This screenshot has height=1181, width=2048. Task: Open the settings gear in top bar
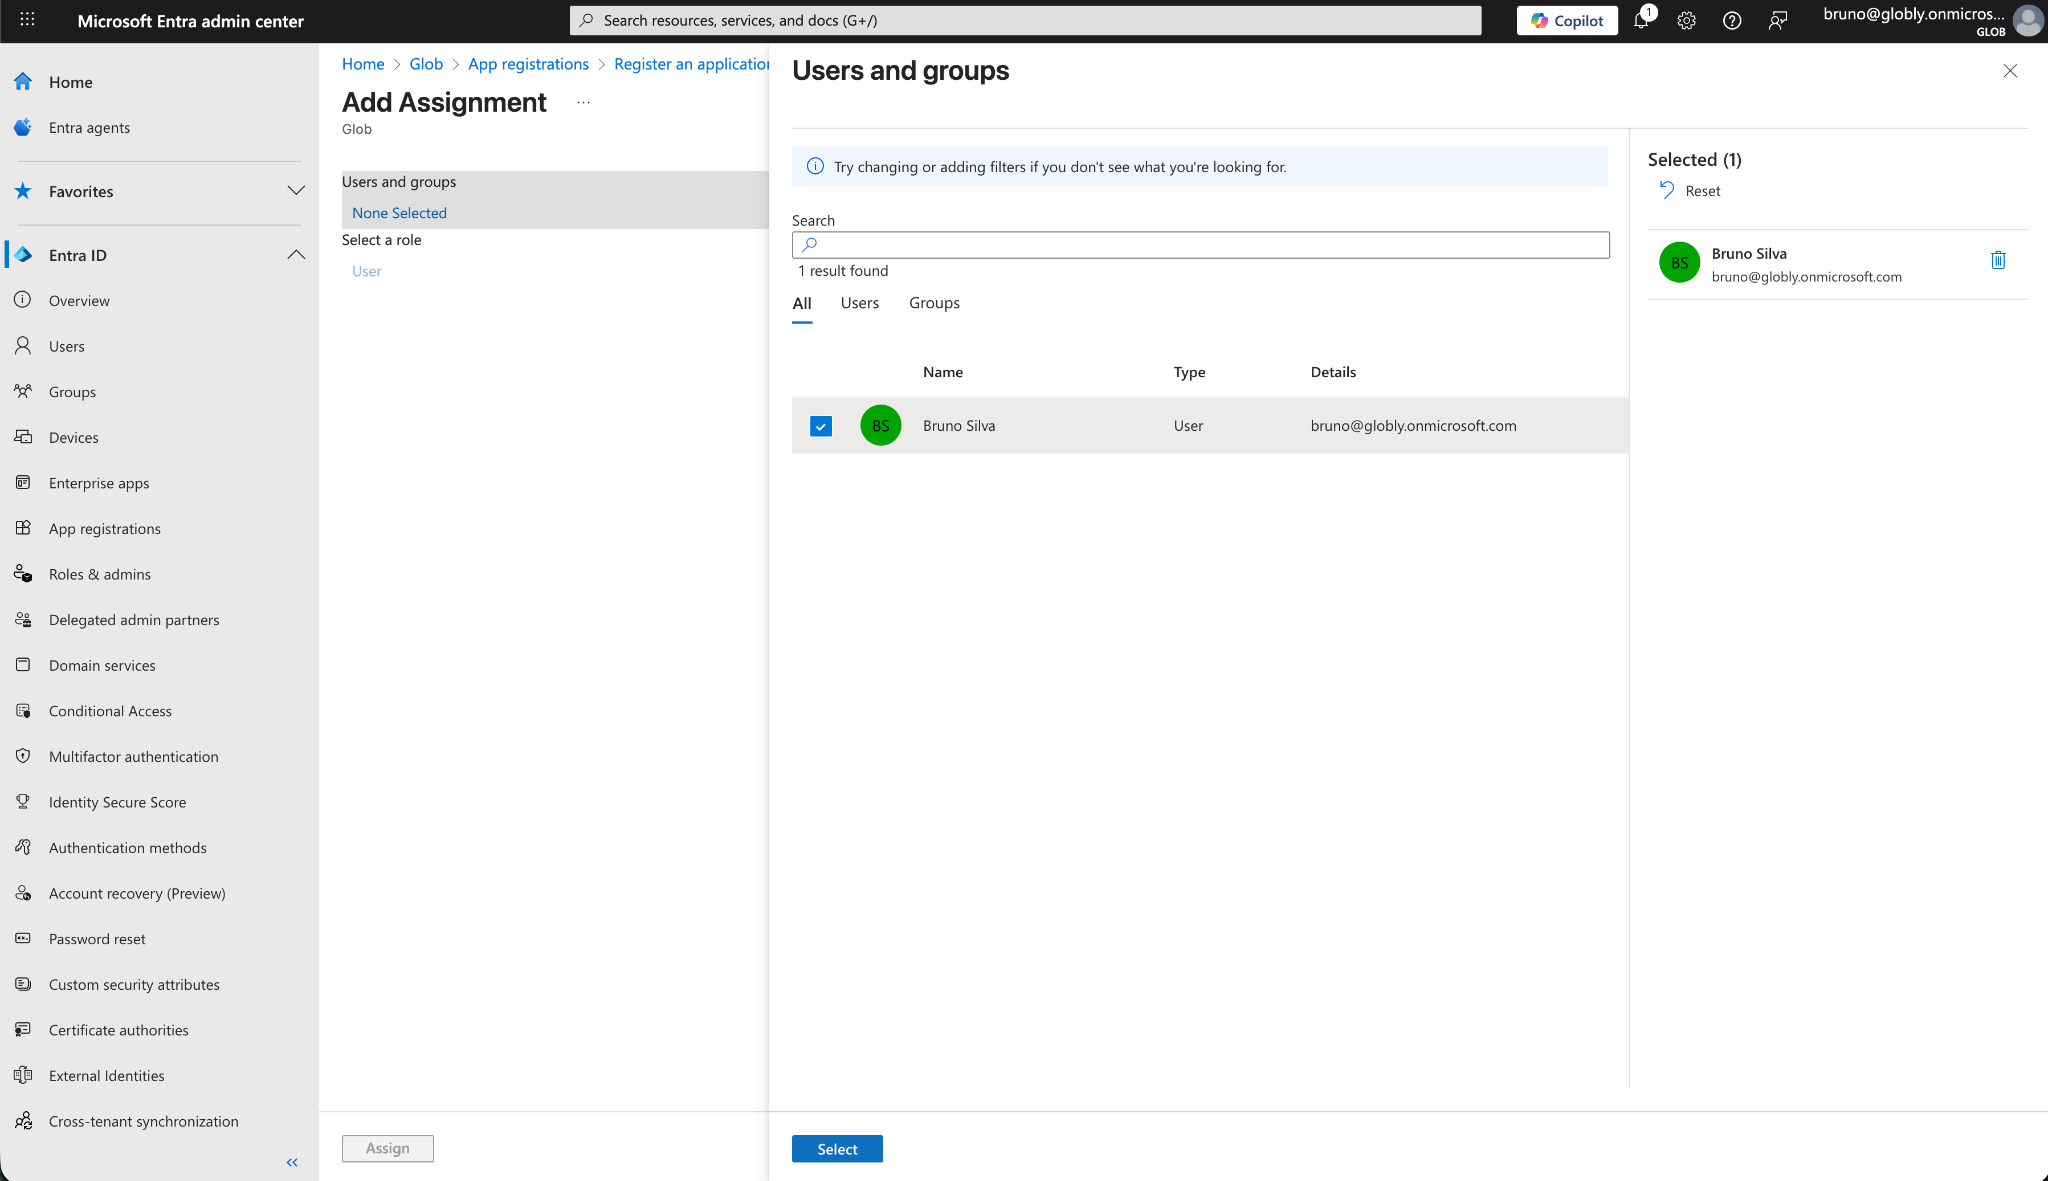[x=1686, y=21]
